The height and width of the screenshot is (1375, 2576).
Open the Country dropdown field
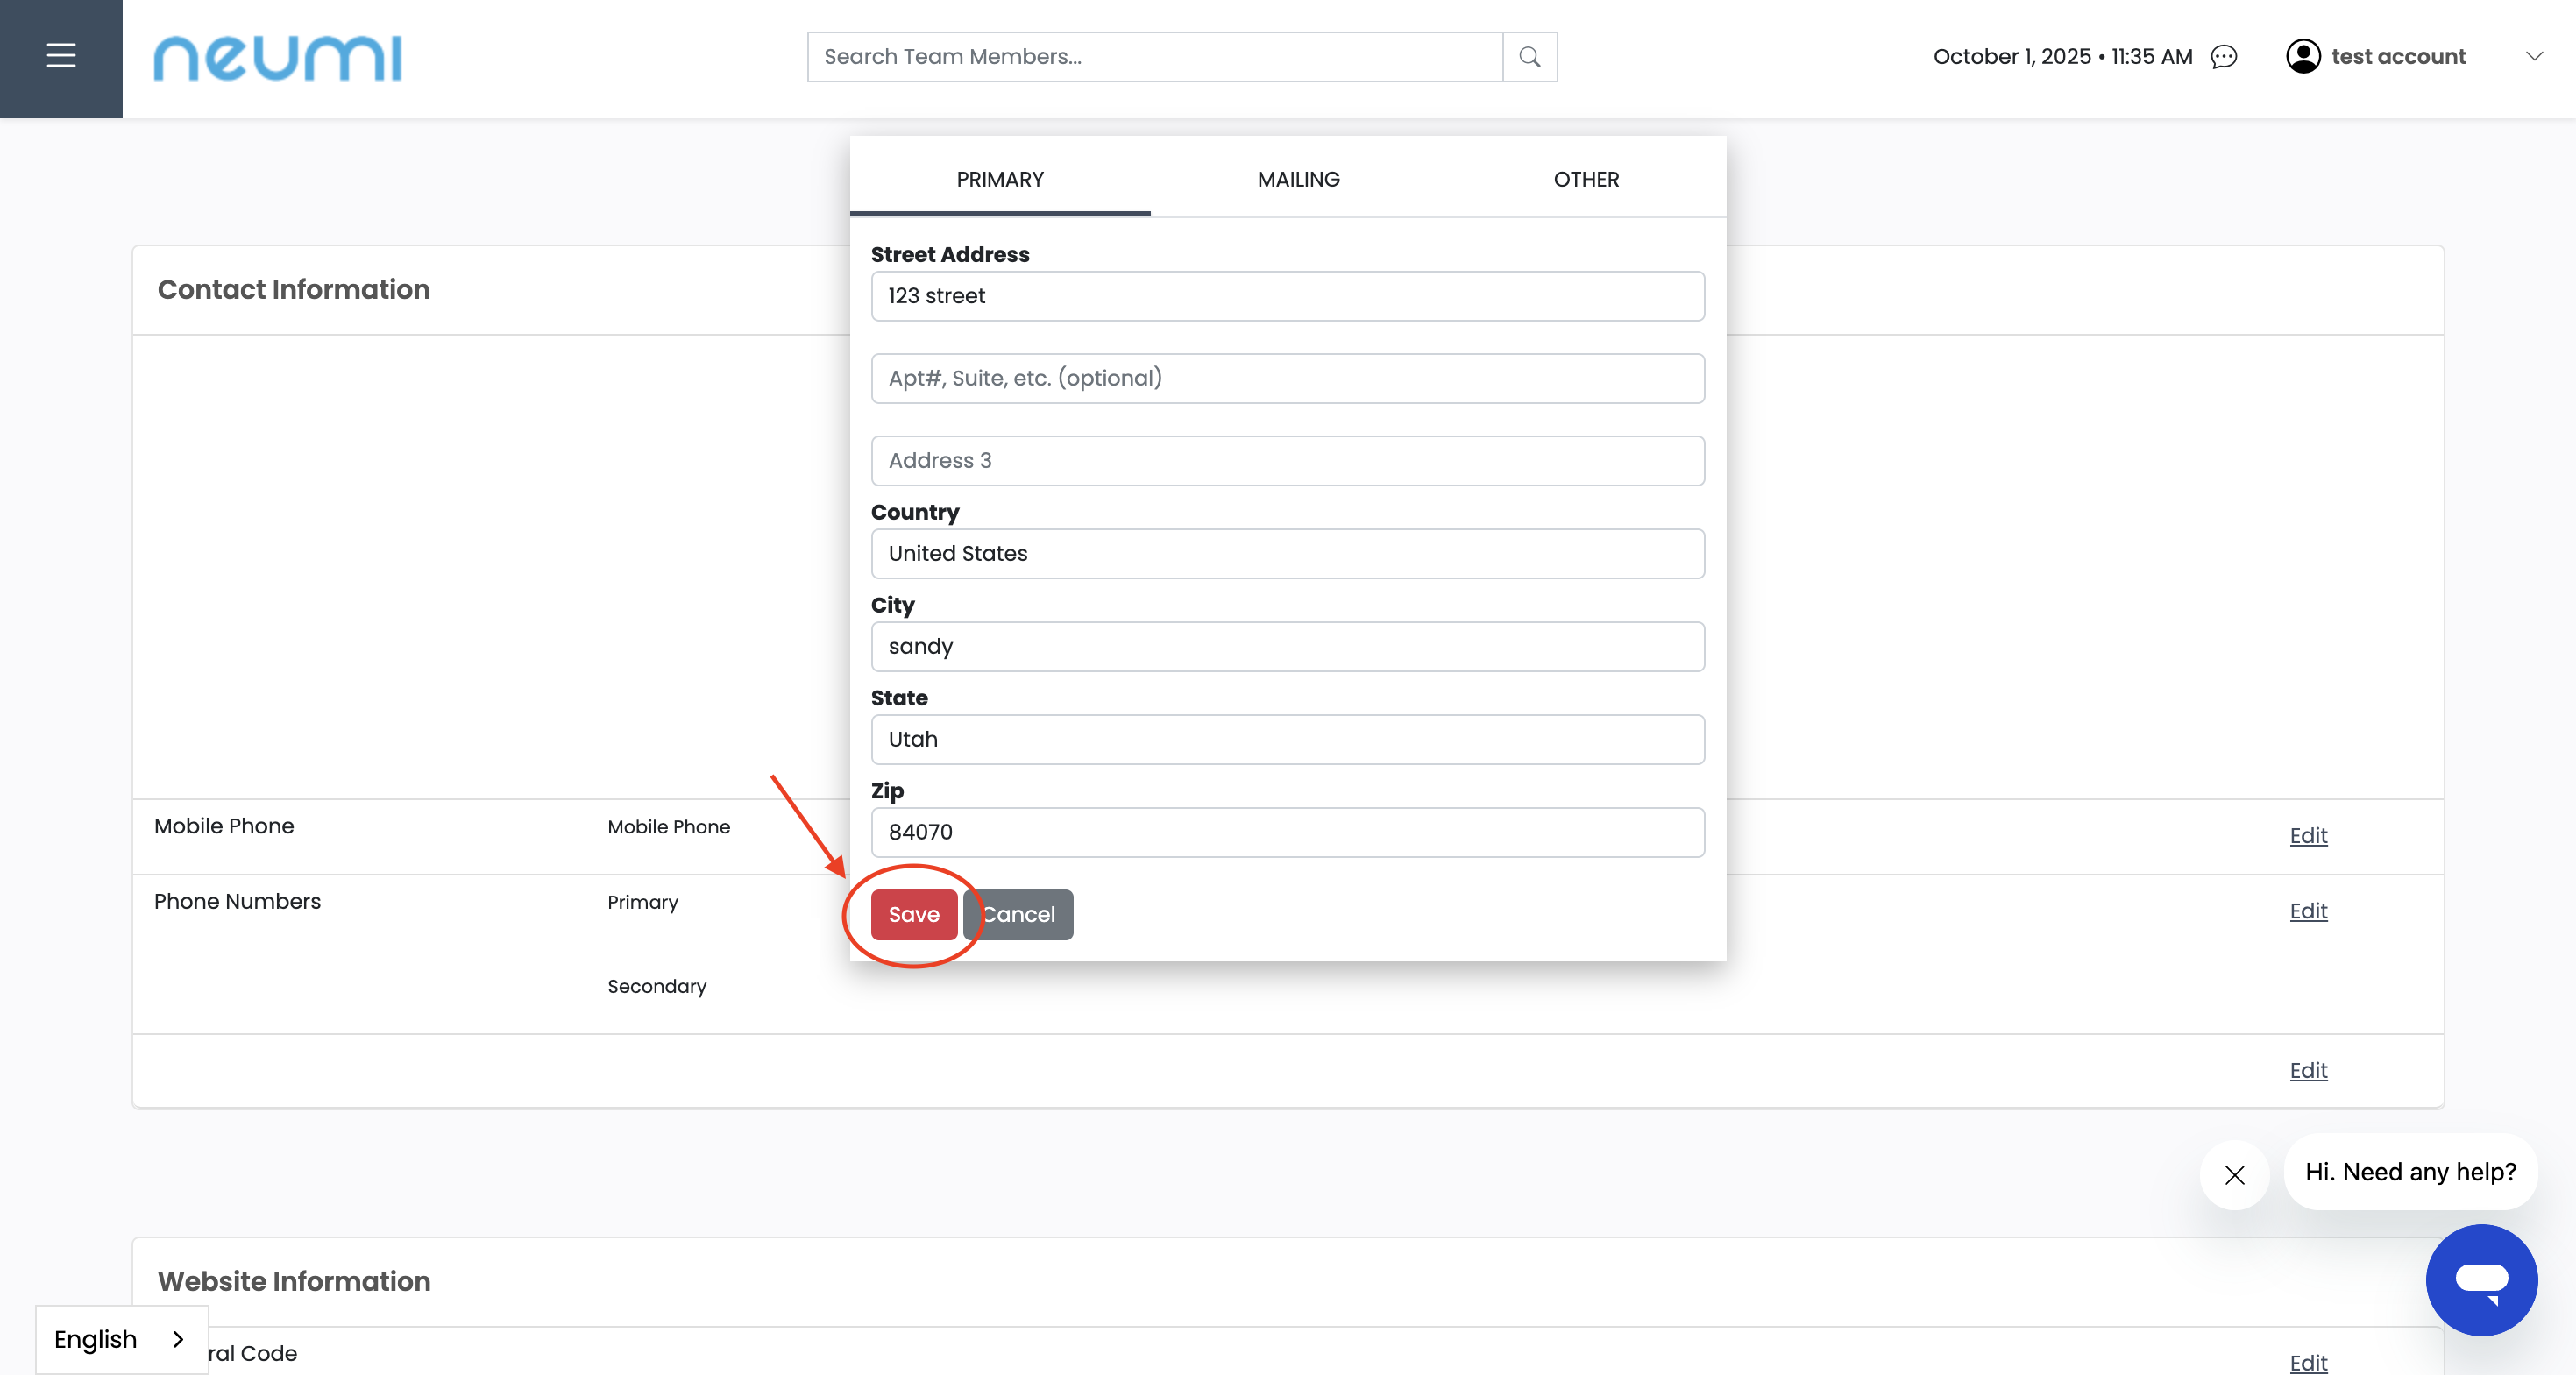(1287, 553)
